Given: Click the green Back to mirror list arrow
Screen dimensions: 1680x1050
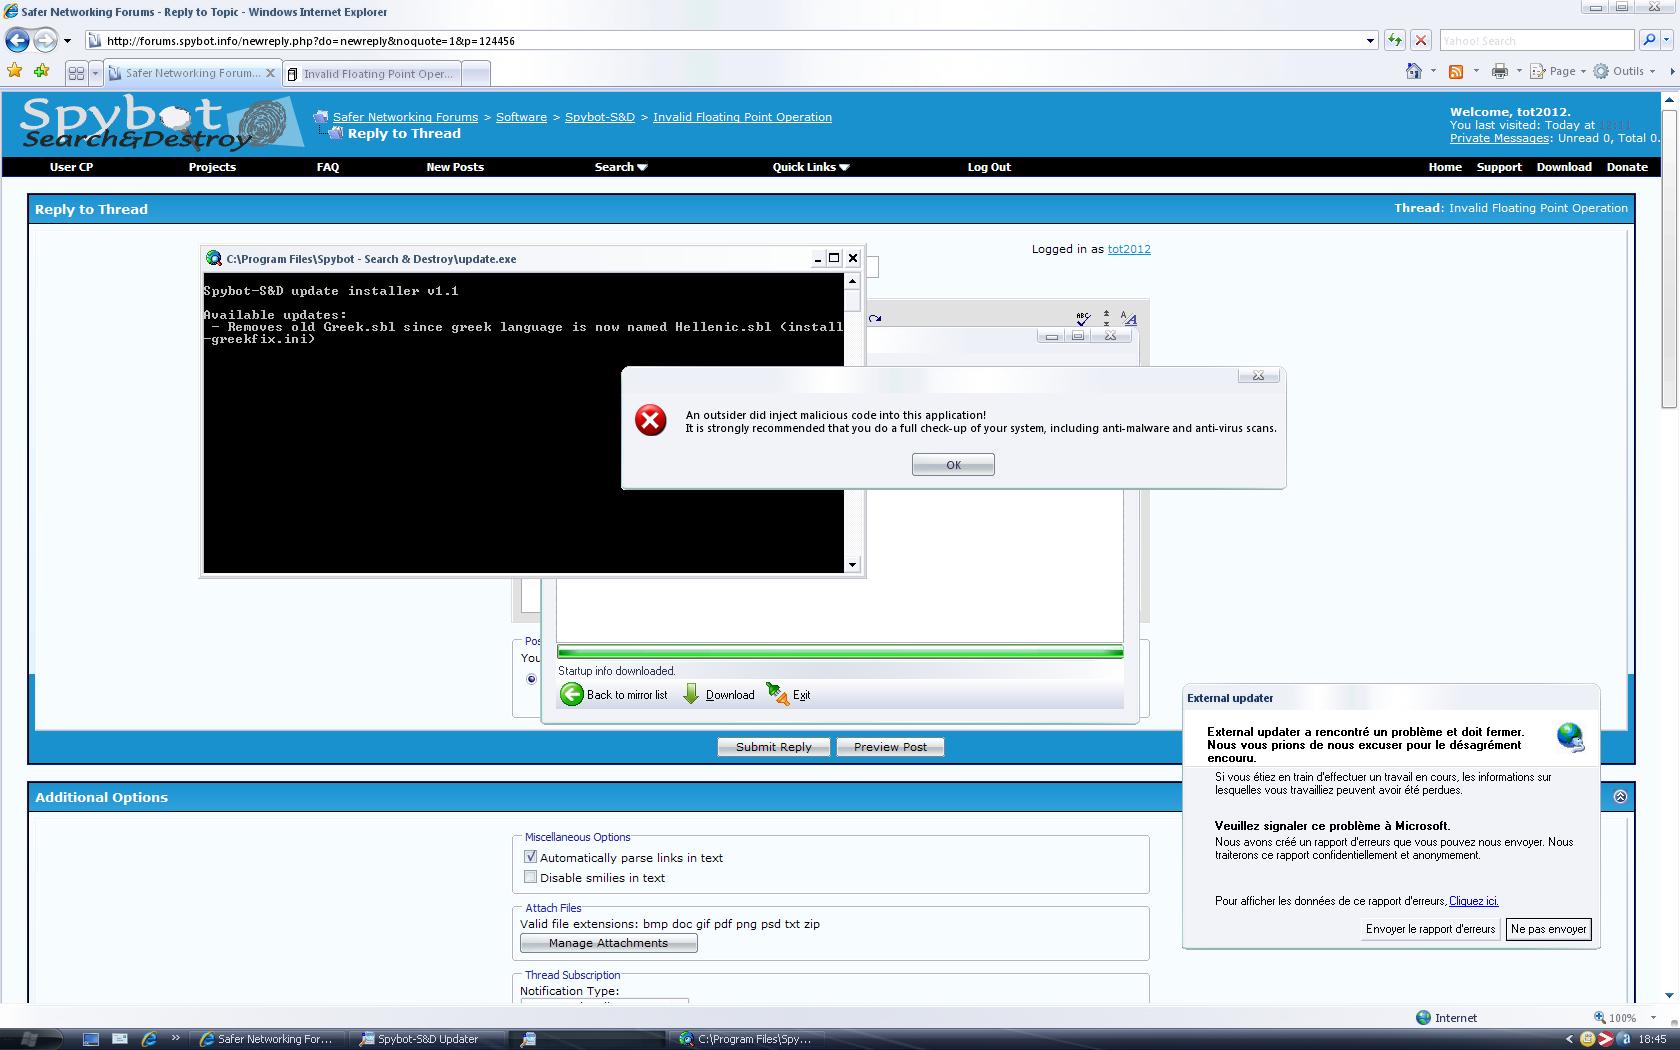Looking at the screenshot, I should [571, 694].
